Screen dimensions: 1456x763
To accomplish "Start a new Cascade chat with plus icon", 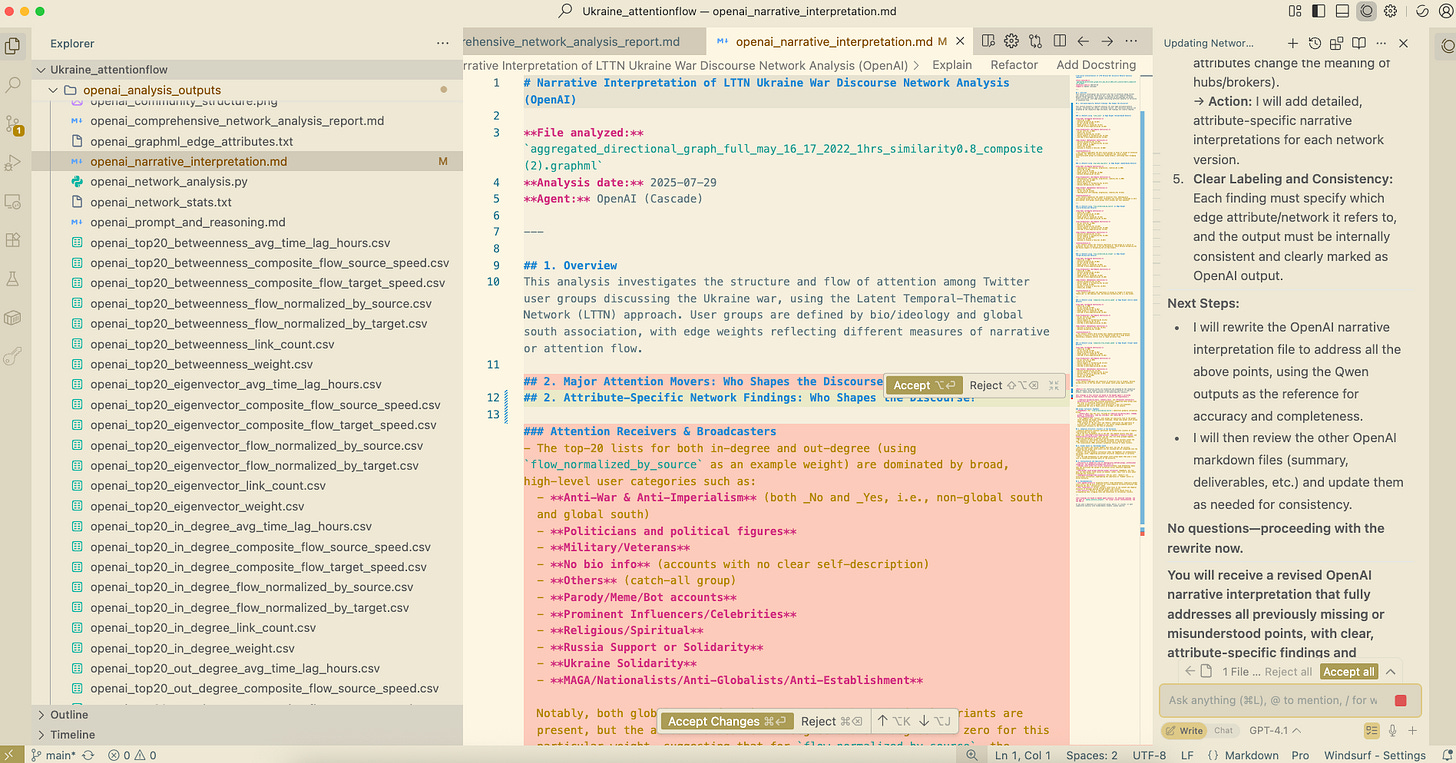I will 1292,43.
